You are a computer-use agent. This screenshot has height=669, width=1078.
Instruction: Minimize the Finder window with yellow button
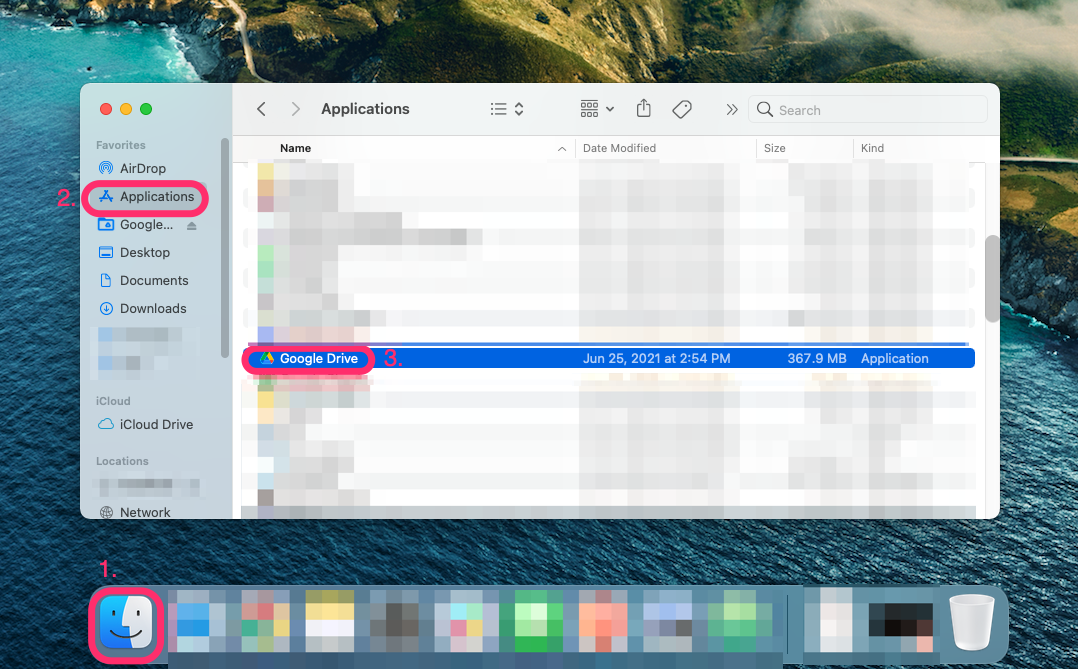(x=126, y=109)
